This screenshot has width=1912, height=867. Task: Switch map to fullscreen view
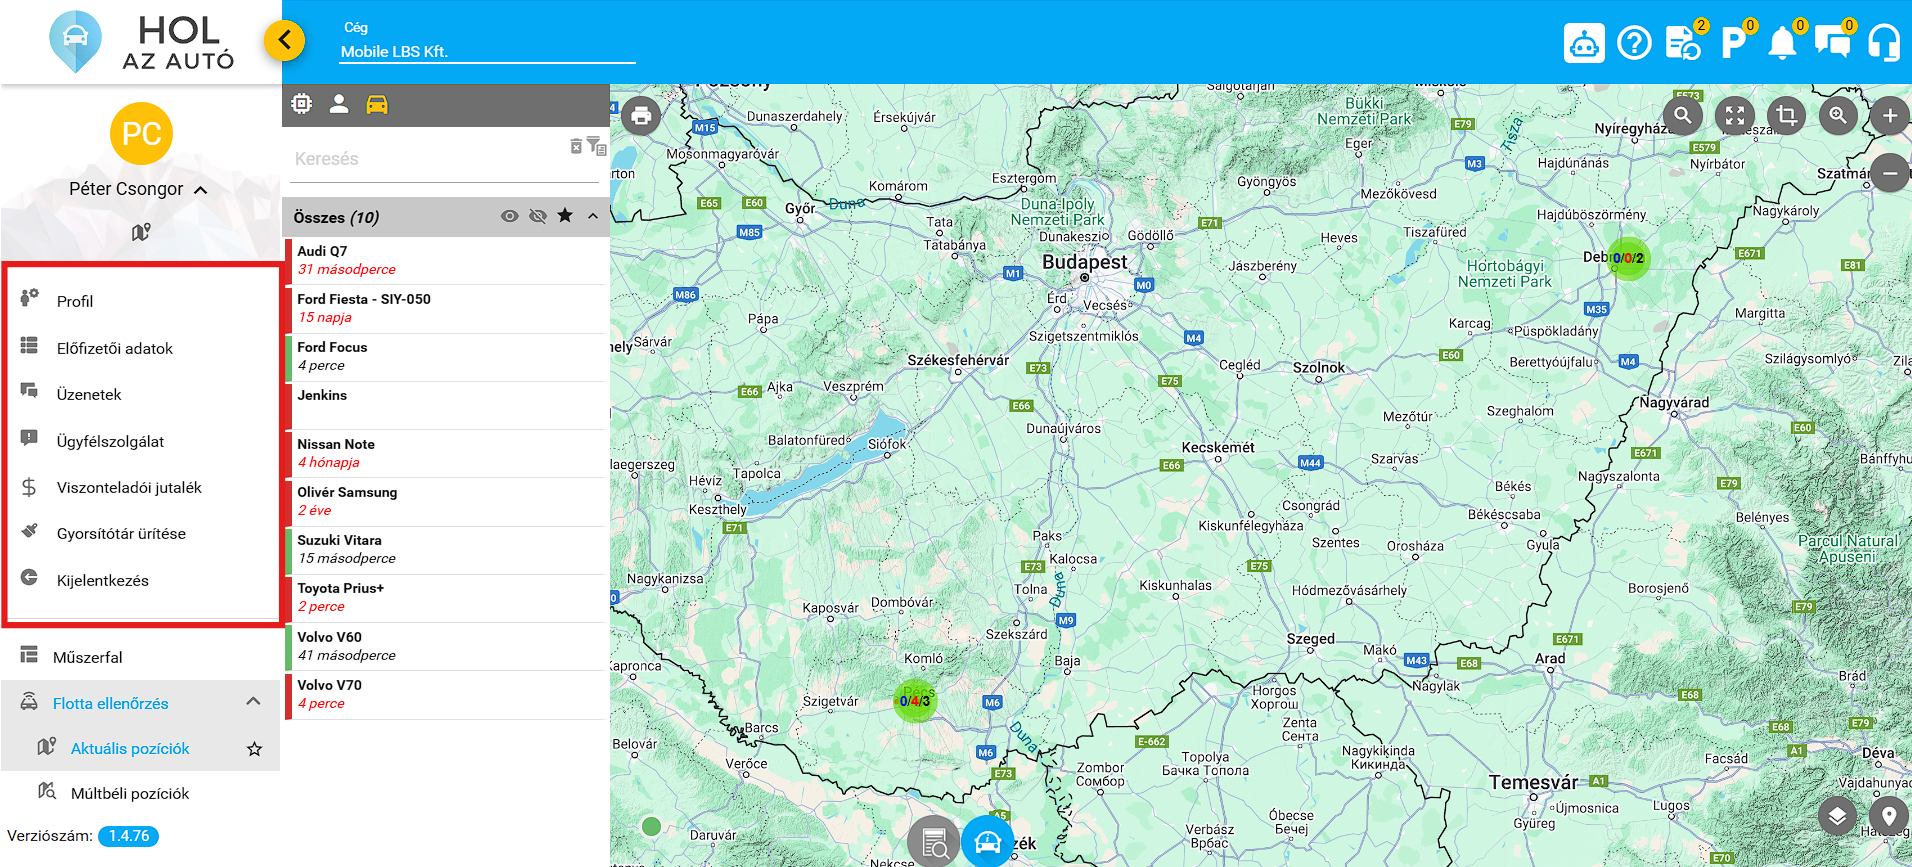click(x=1735, y=116)
